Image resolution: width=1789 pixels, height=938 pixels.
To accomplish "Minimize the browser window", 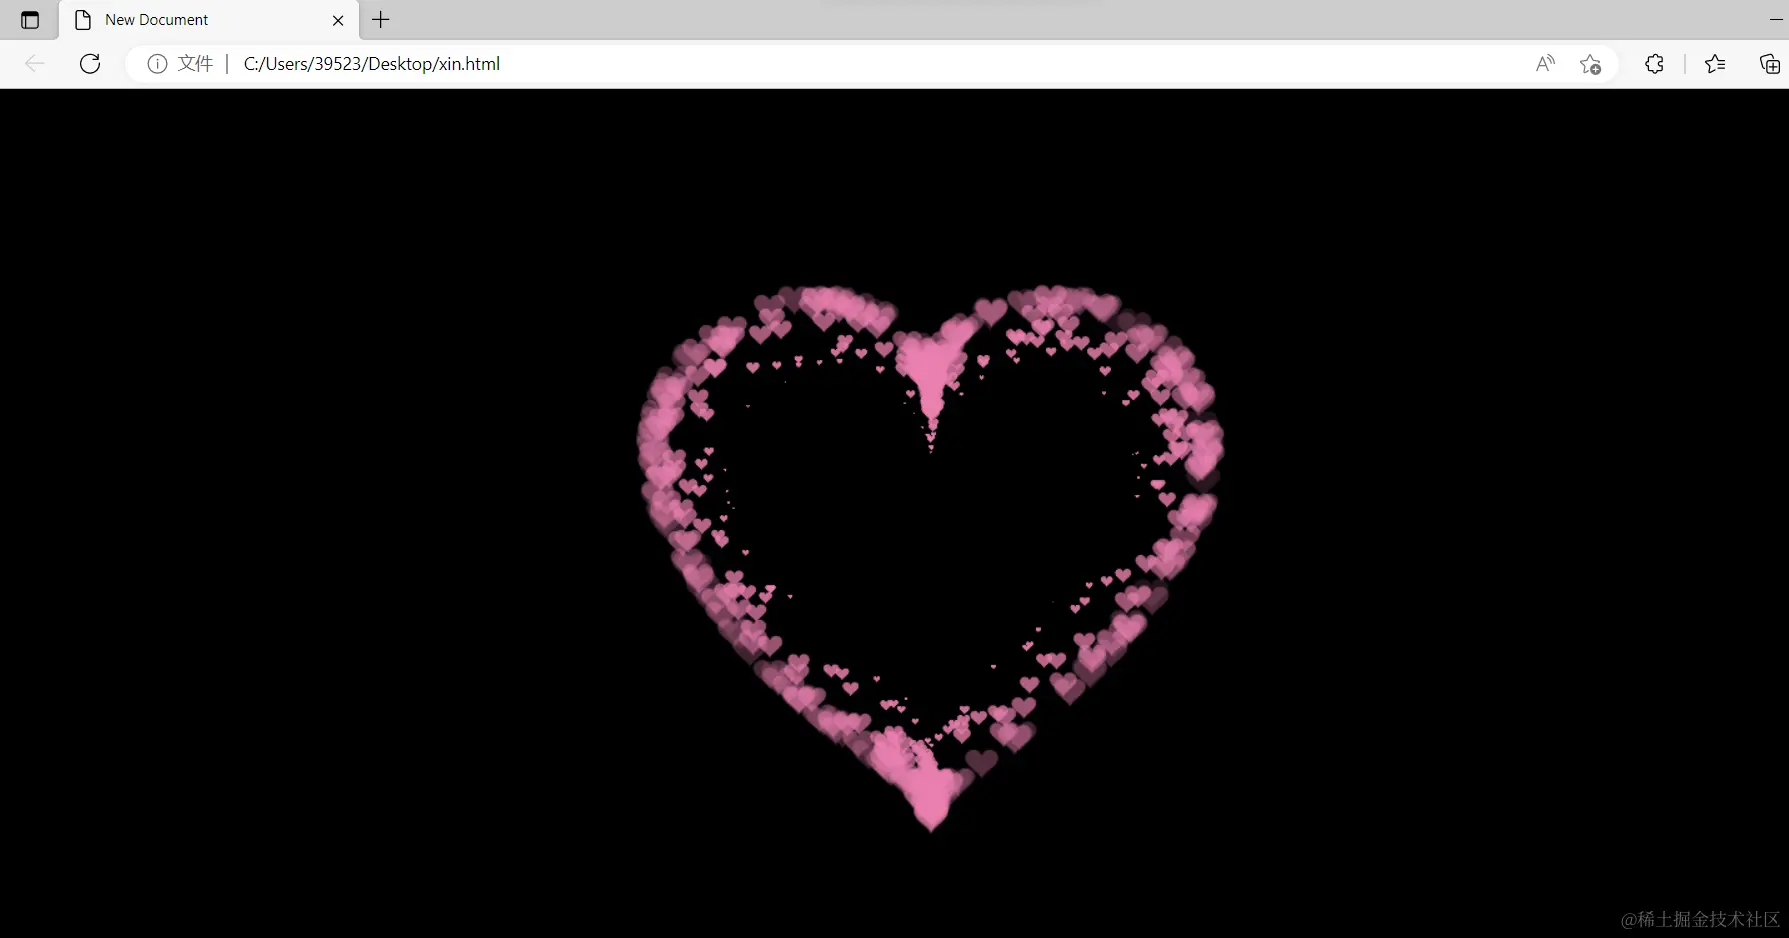I will [1776, 20].
